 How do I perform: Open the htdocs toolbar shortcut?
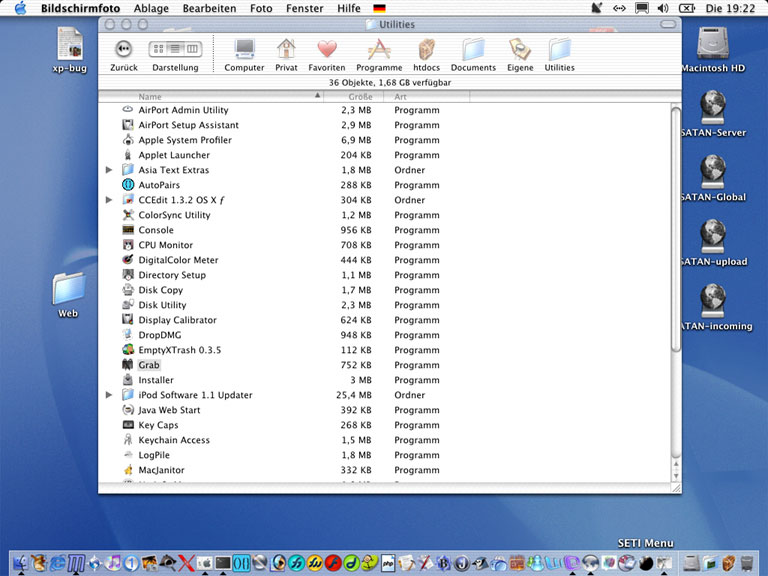click(x=426, y=55)
